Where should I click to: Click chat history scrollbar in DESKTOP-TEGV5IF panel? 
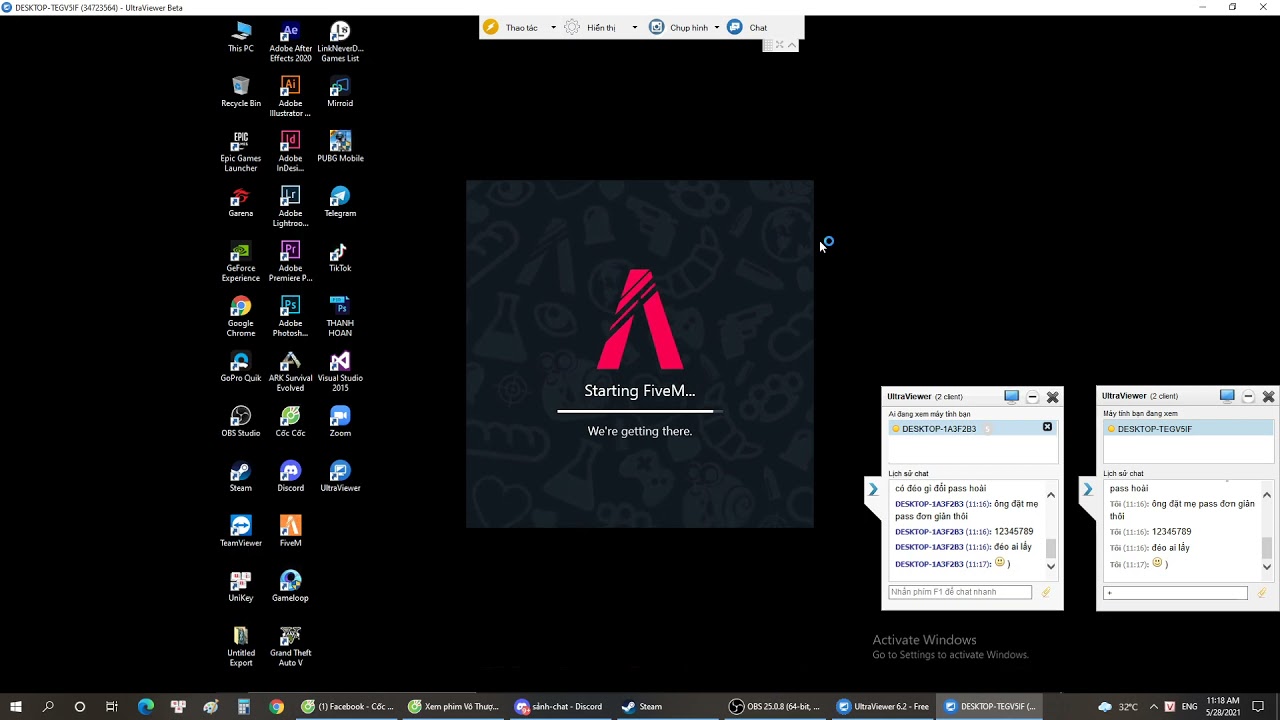(x=1267, y=547)
